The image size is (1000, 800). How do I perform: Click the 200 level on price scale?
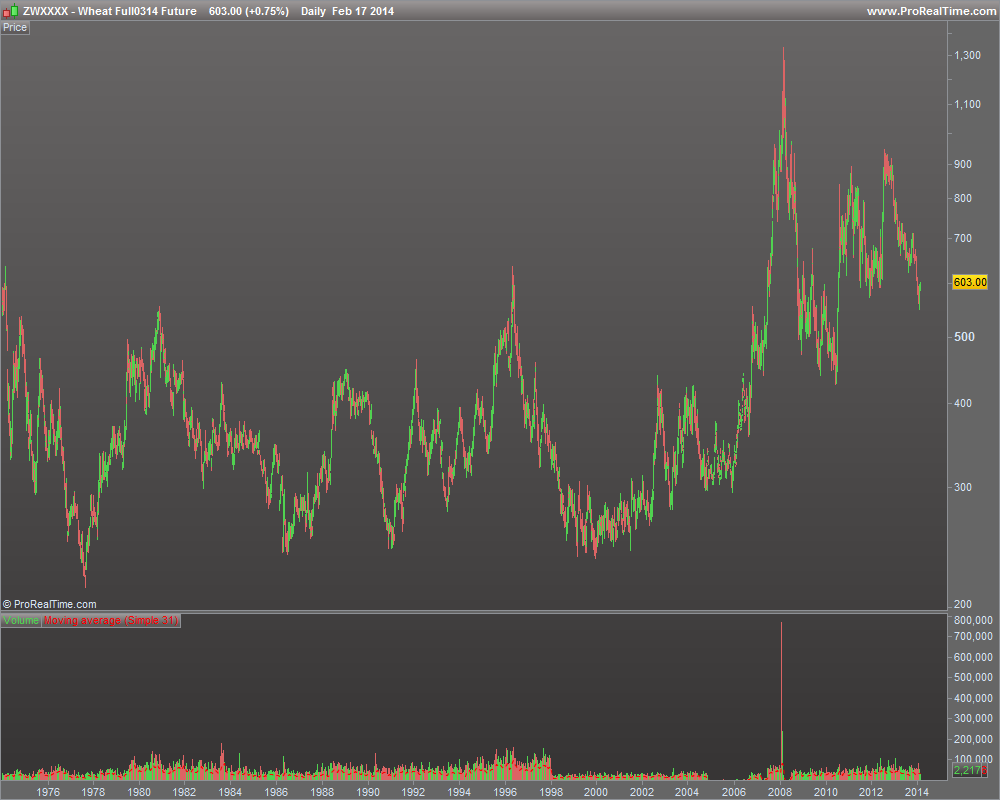(962, 604)
